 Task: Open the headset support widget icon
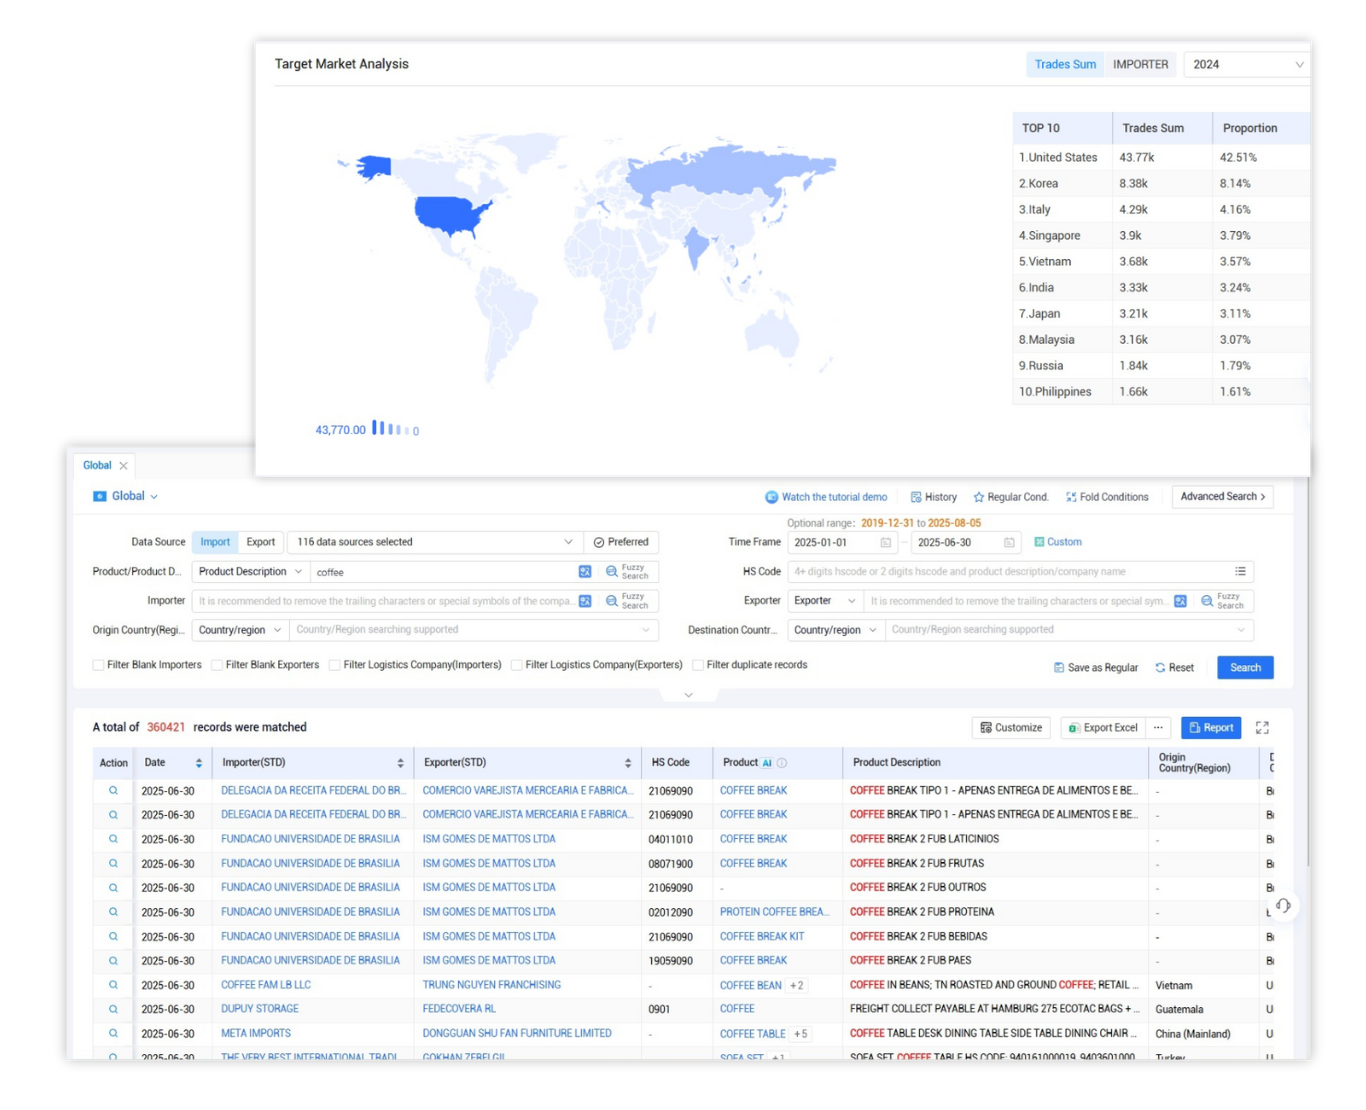click(x=1283, y=906)
